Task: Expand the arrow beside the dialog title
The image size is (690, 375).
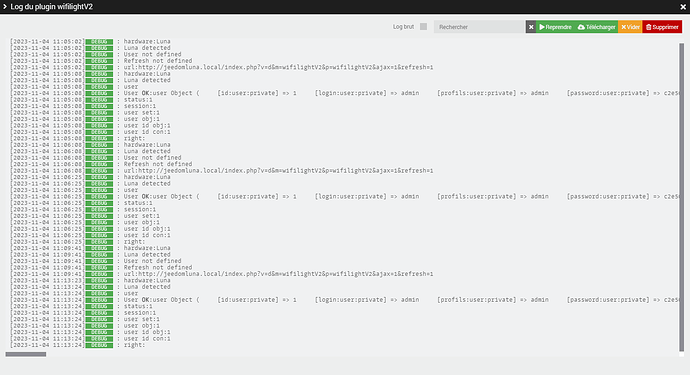Action: click(5, 7)
